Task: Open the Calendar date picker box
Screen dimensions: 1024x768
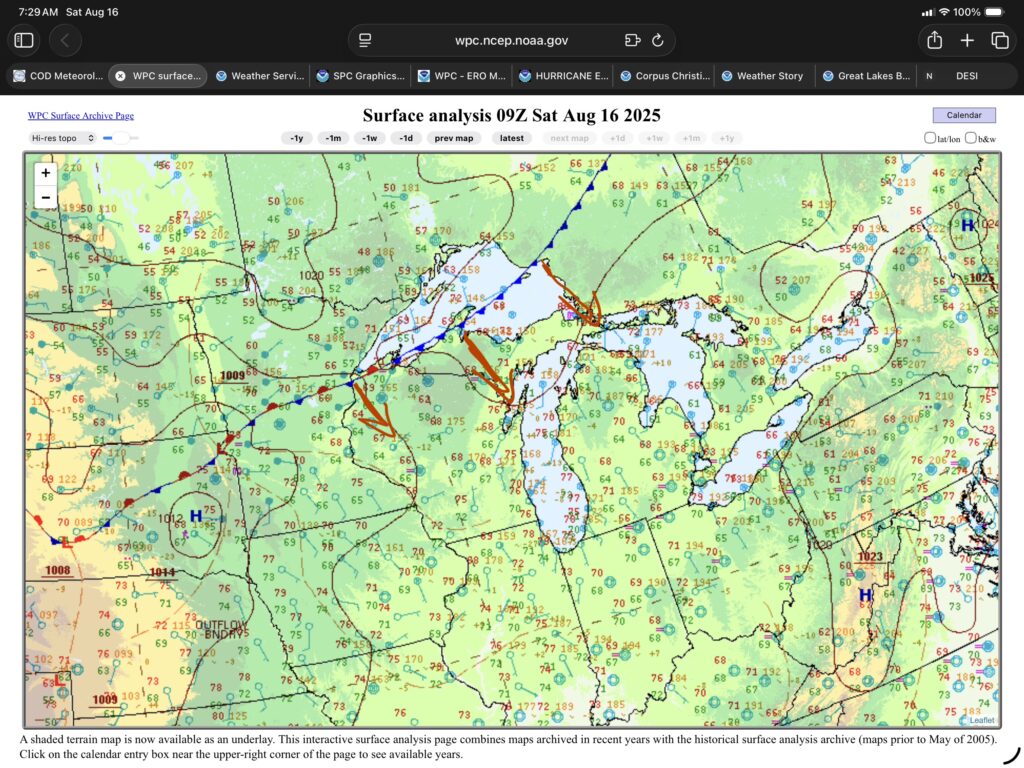Action: [964, 115]
